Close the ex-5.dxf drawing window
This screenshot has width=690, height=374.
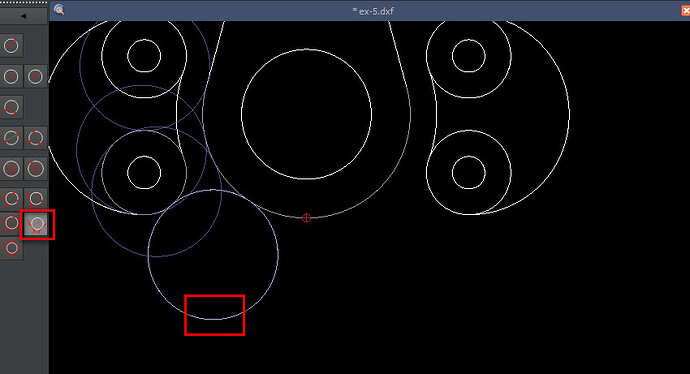pos(686,11)
